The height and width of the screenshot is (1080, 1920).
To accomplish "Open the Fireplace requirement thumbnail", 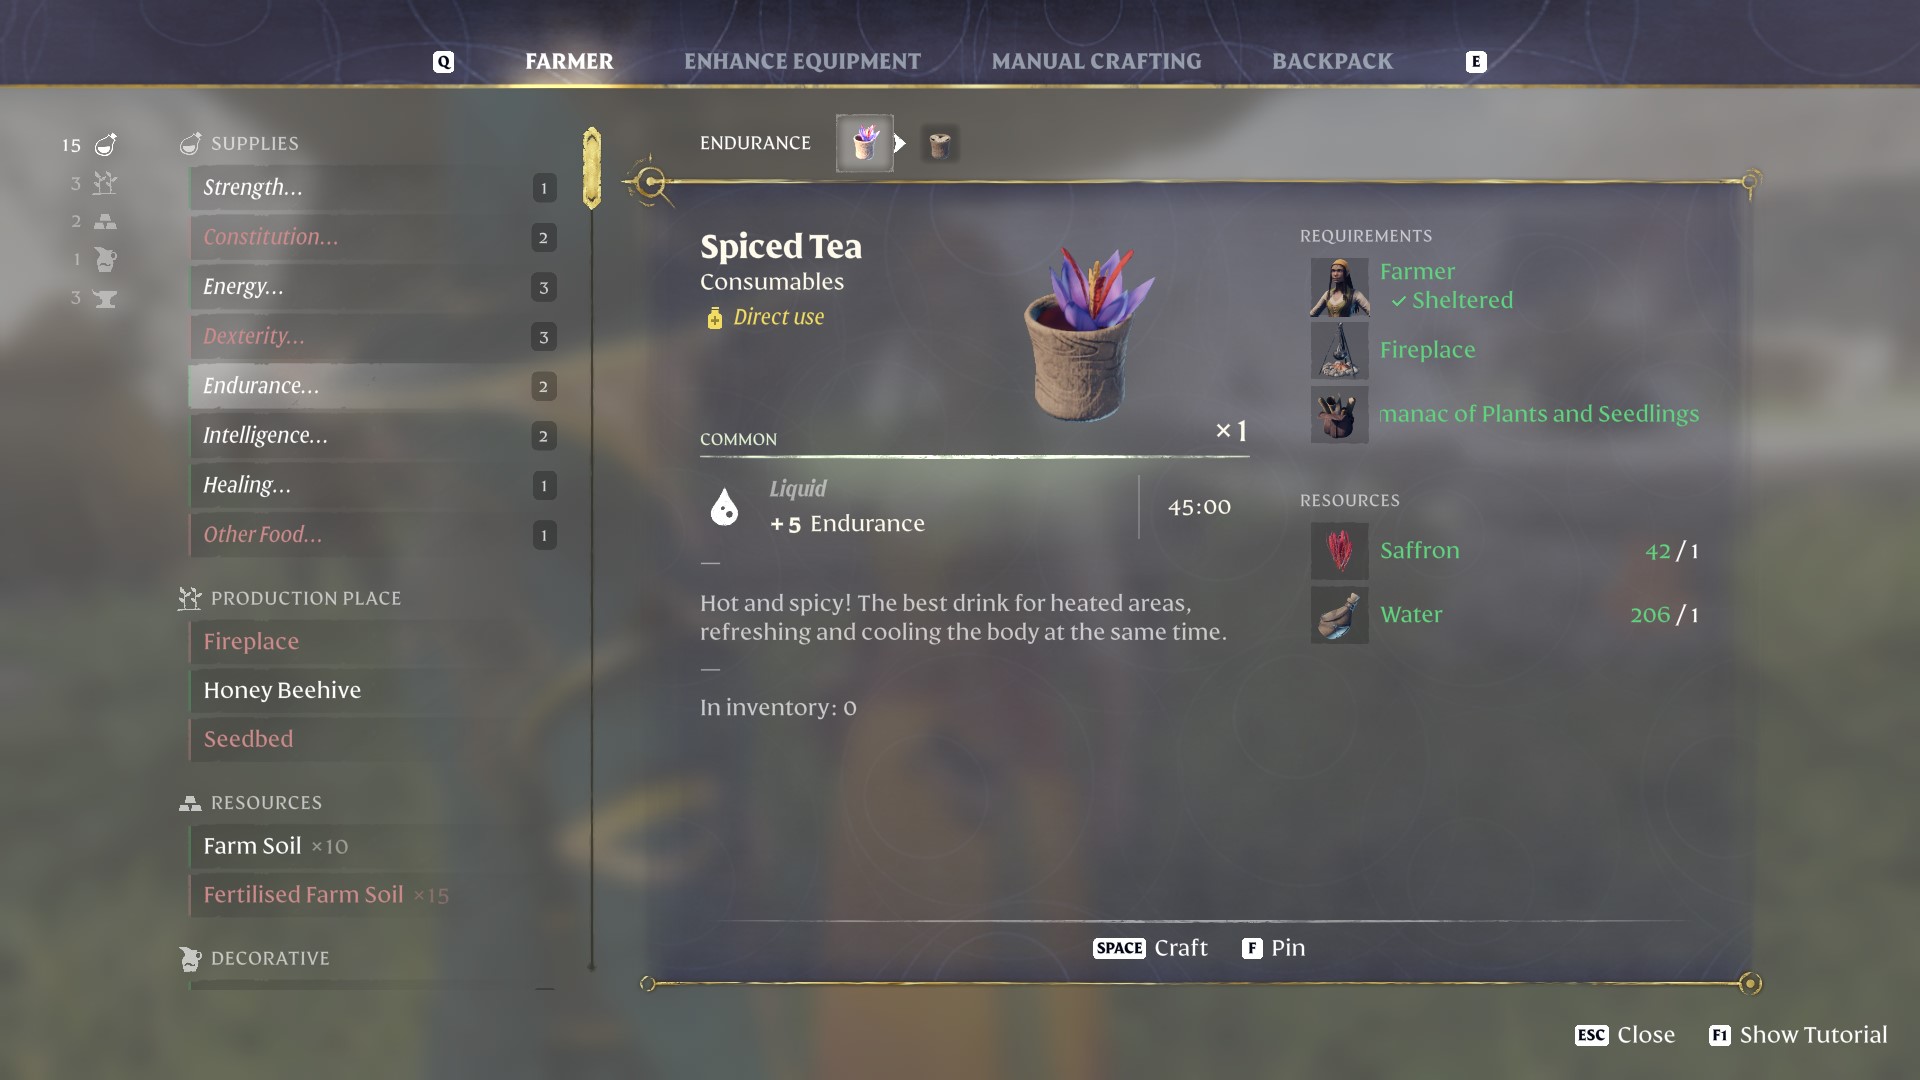I will (x=1339, y=350).
